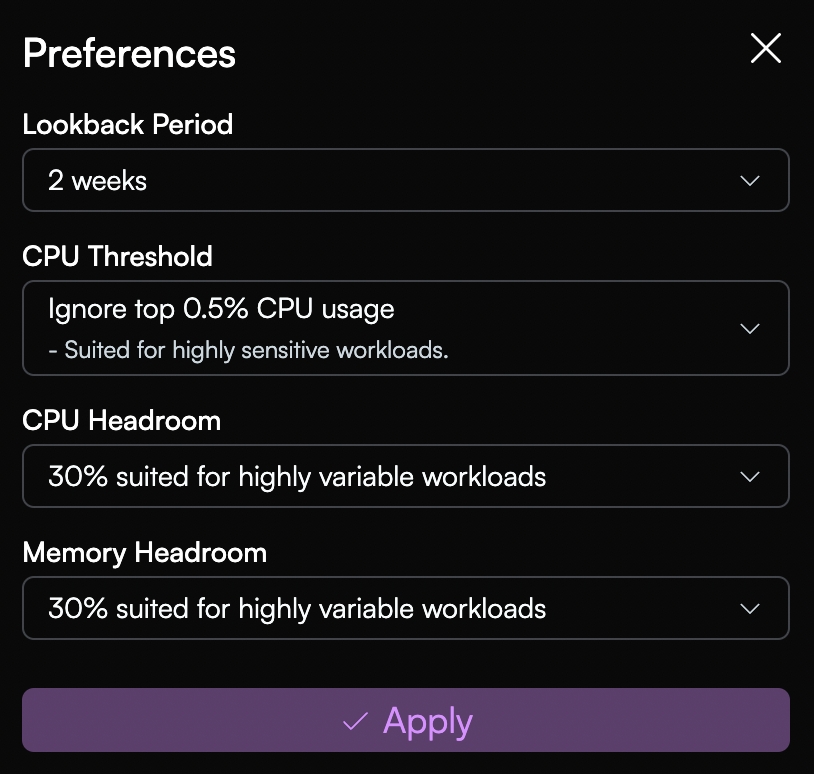
Task: Click the chevron arrow in CPU Headroom field
Action: click(x=750, y=477)
